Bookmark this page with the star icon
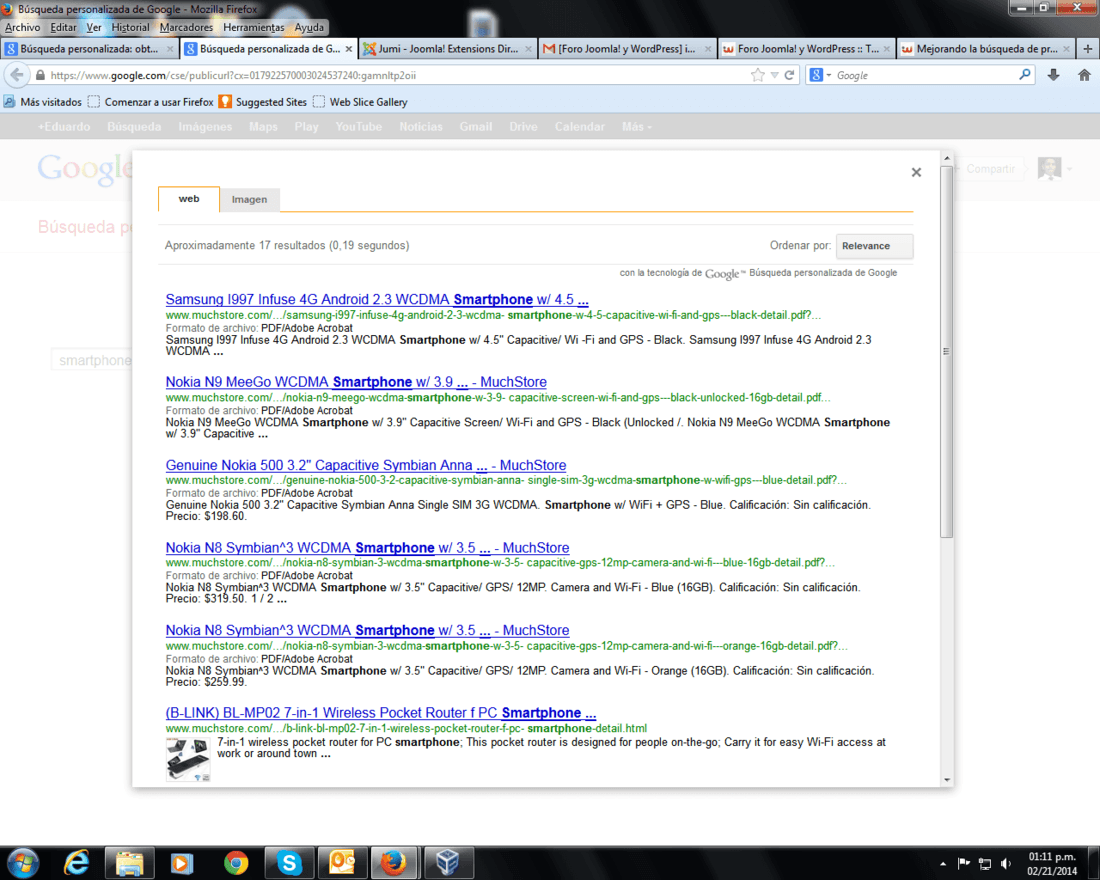The image size is (1100, 880). coord(757,75)
